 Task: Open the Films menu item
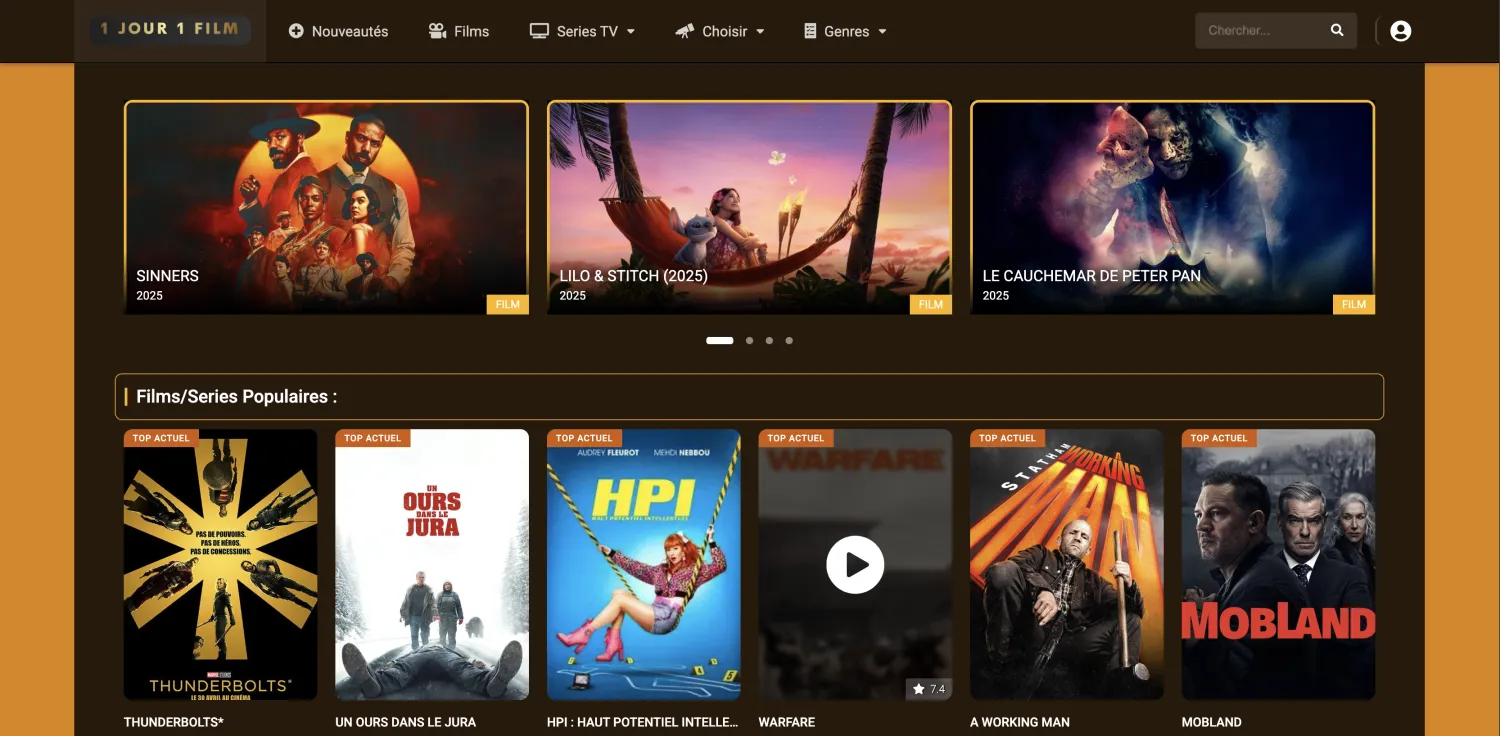[x=471, y=31]
